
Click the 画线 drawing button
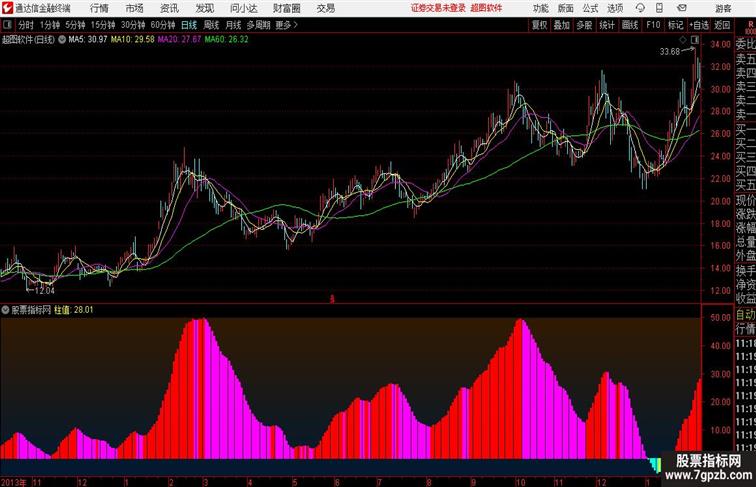(x=630, y=25)
